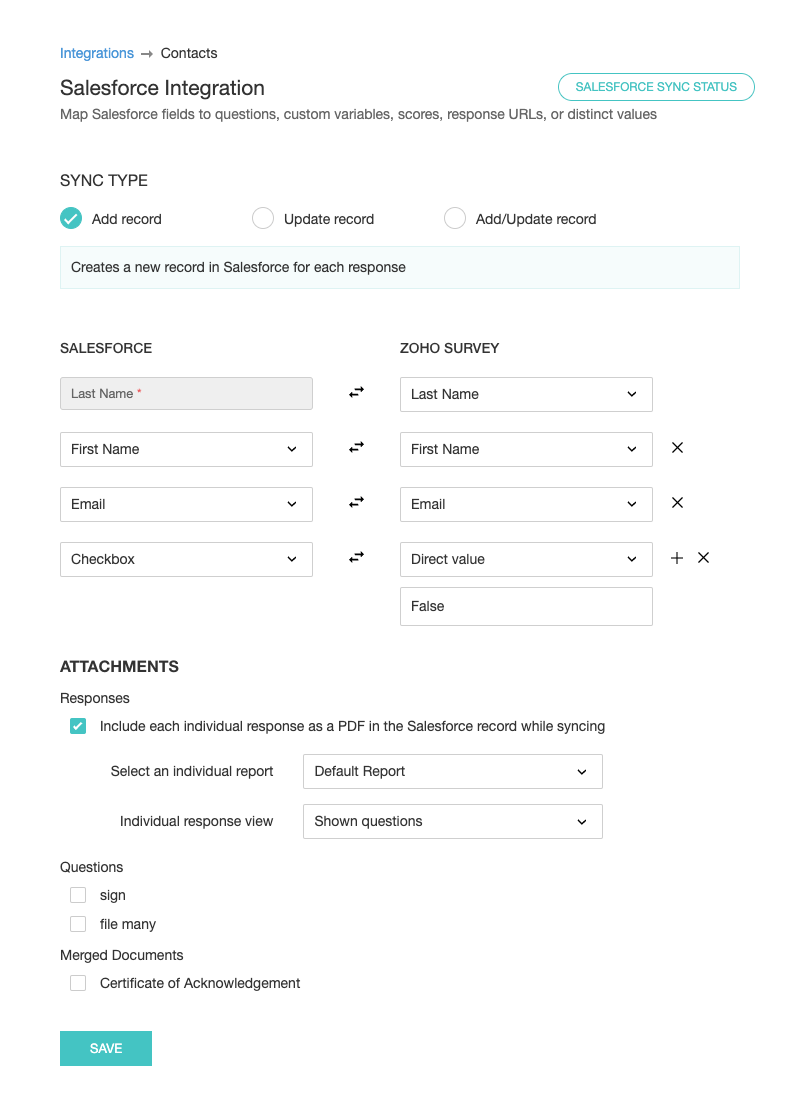
Task: Add a new field mapping row
Action: (x=677, y=558)
